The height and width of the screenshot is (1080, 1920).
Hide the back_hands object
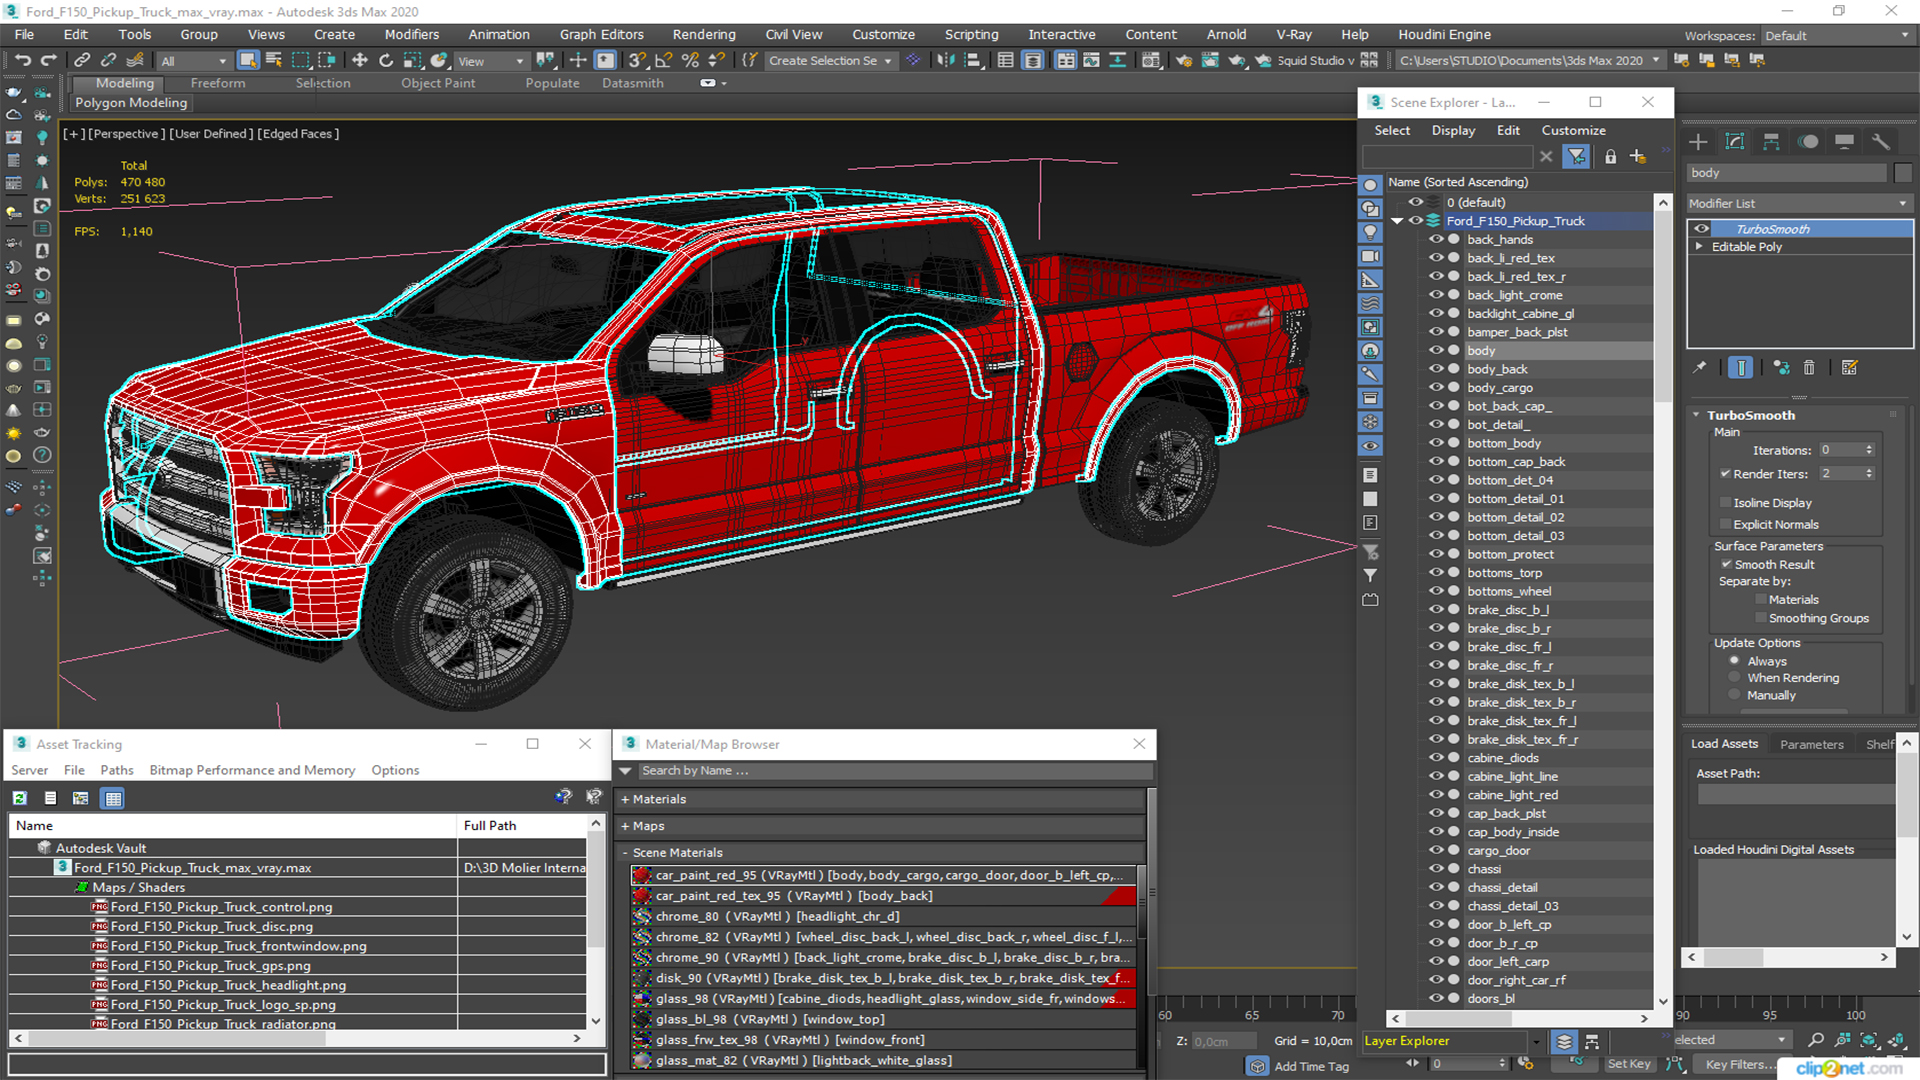(x=1436, y=240)
